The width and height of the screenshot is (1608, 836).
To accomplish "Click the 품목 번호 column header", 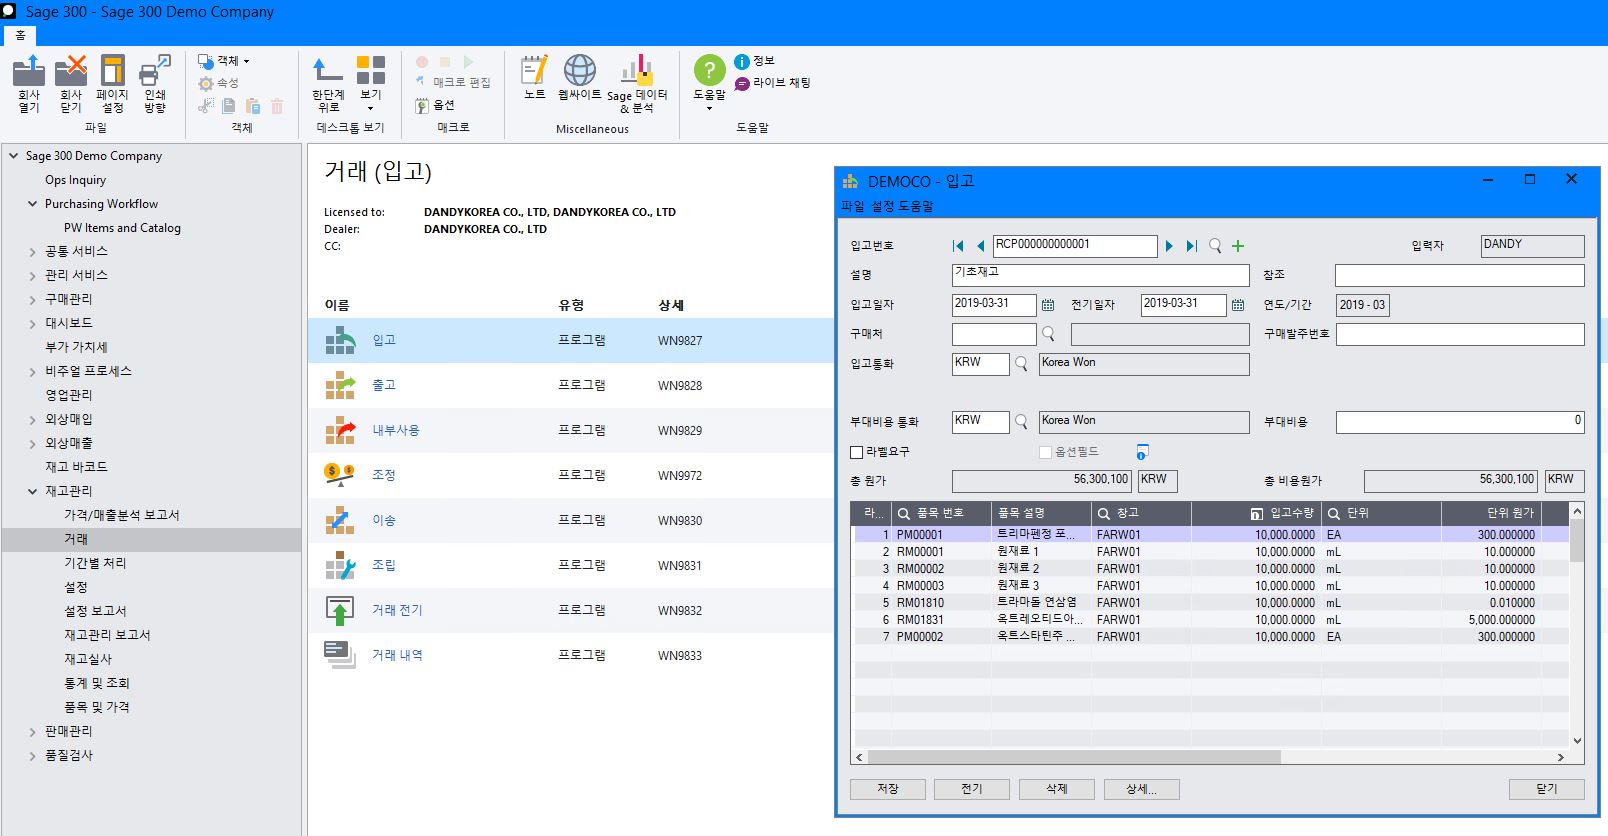I will click(940, 513).
